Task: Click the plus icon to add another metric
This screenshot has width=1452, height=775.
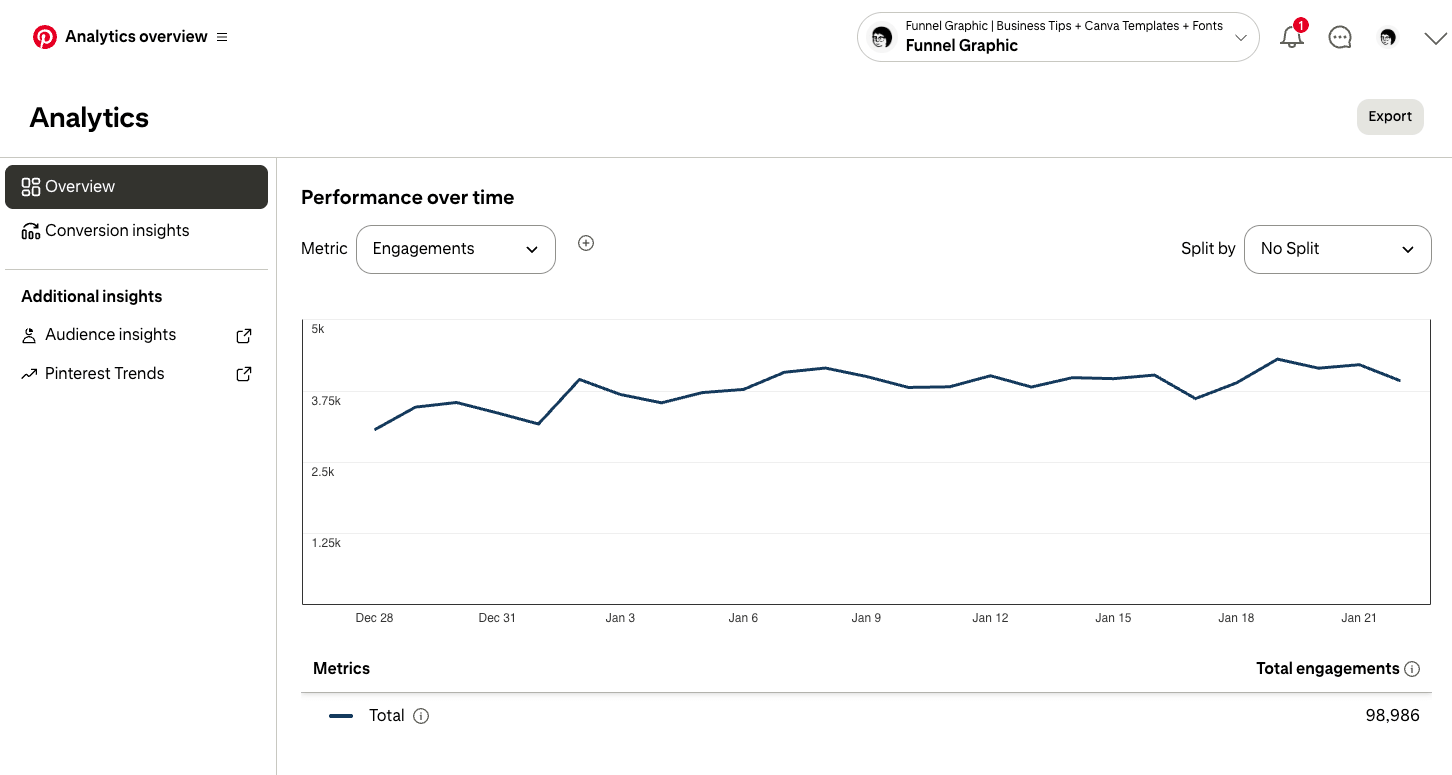Action: tap(586, 243)
